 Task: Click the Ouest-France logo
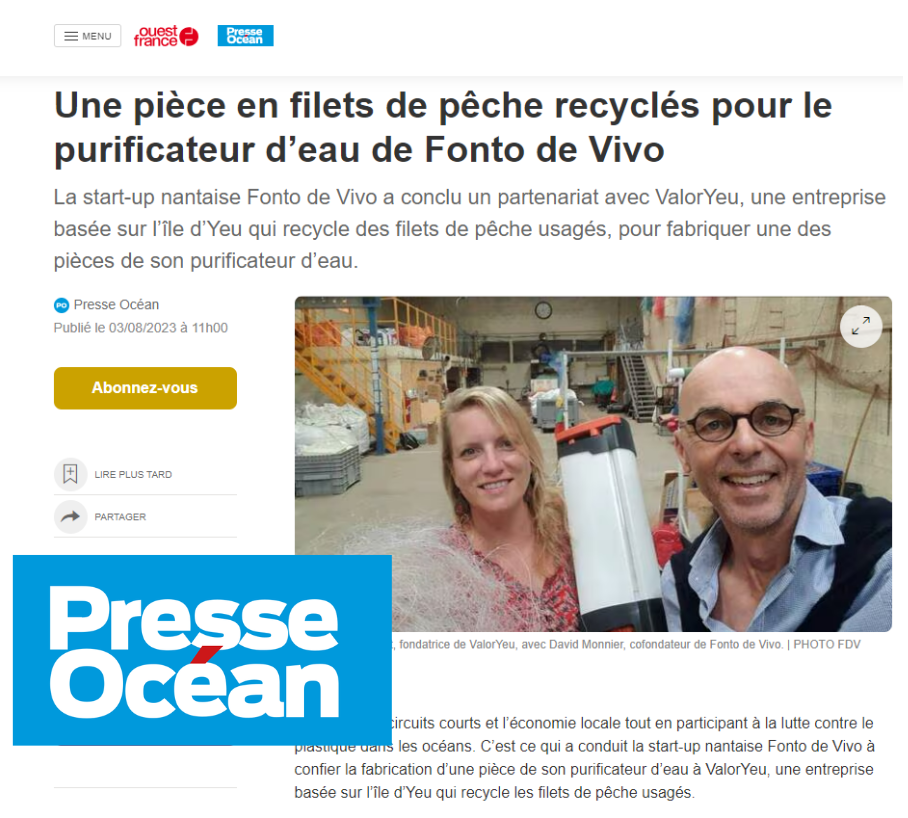tap(166, 36)
